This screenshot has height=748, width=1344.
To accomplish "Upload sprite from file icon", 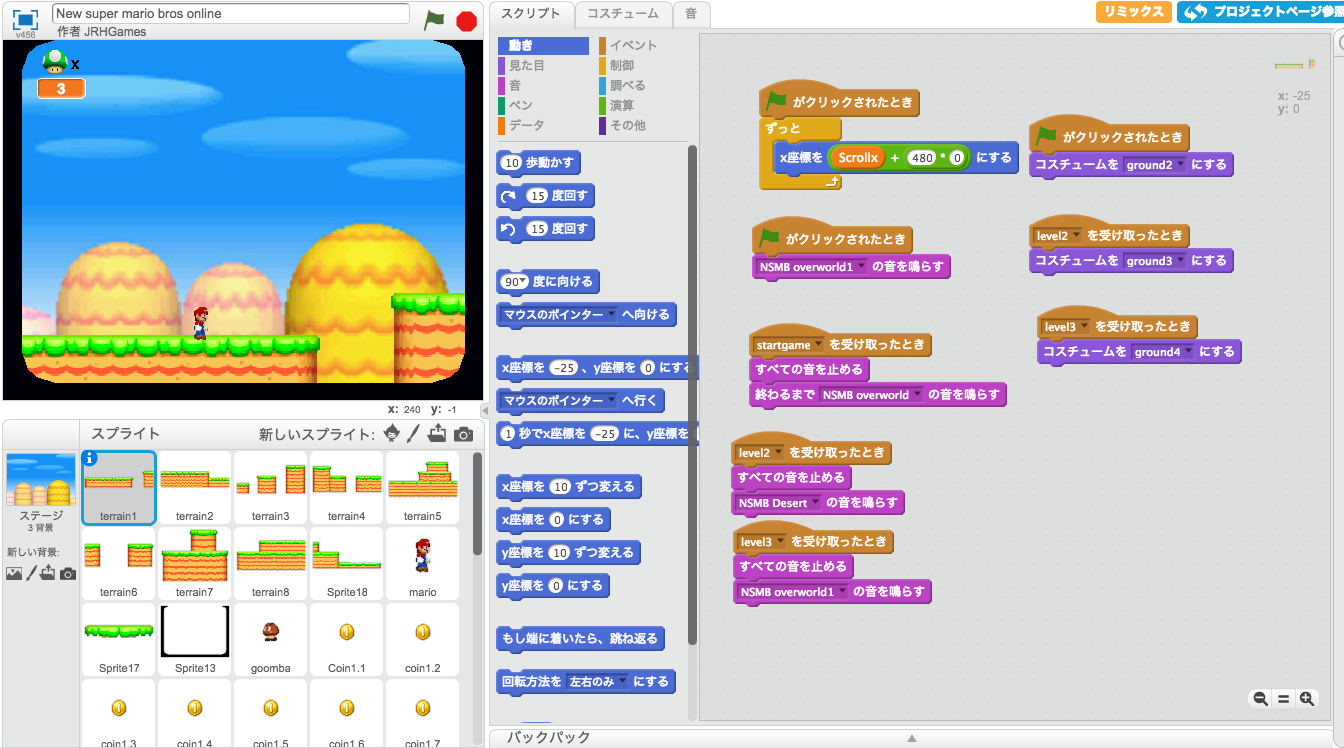I will click(x=437, y=434).
